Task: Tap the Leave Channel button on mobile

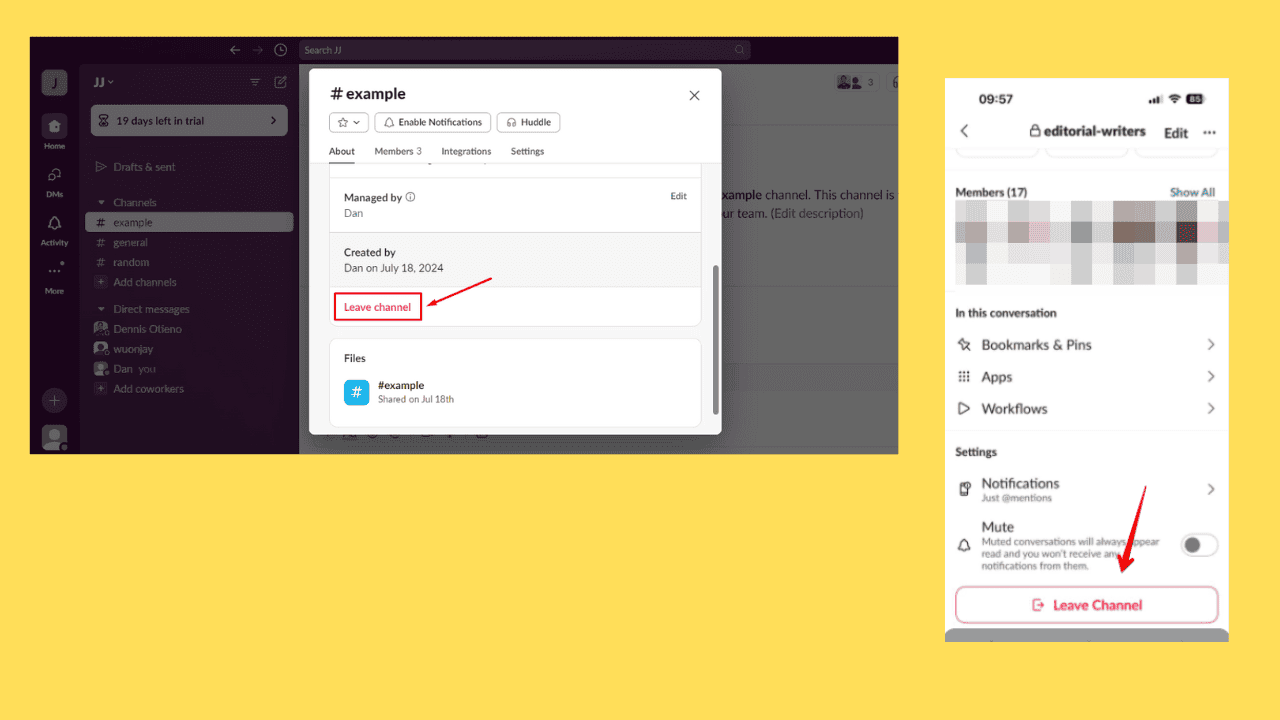Action: coord(1087,605)
